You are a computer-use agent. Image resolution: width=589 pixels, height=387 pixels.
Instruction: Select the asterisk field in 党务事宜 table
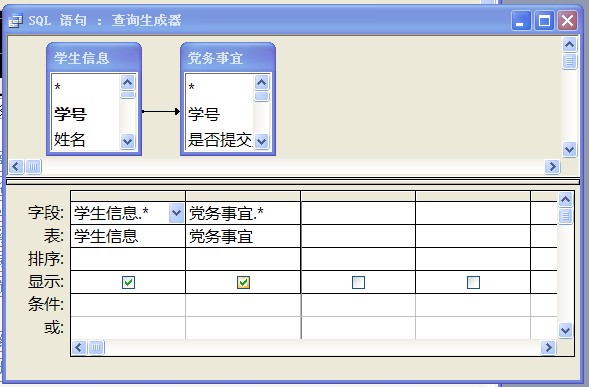click(x=192, y=88)
